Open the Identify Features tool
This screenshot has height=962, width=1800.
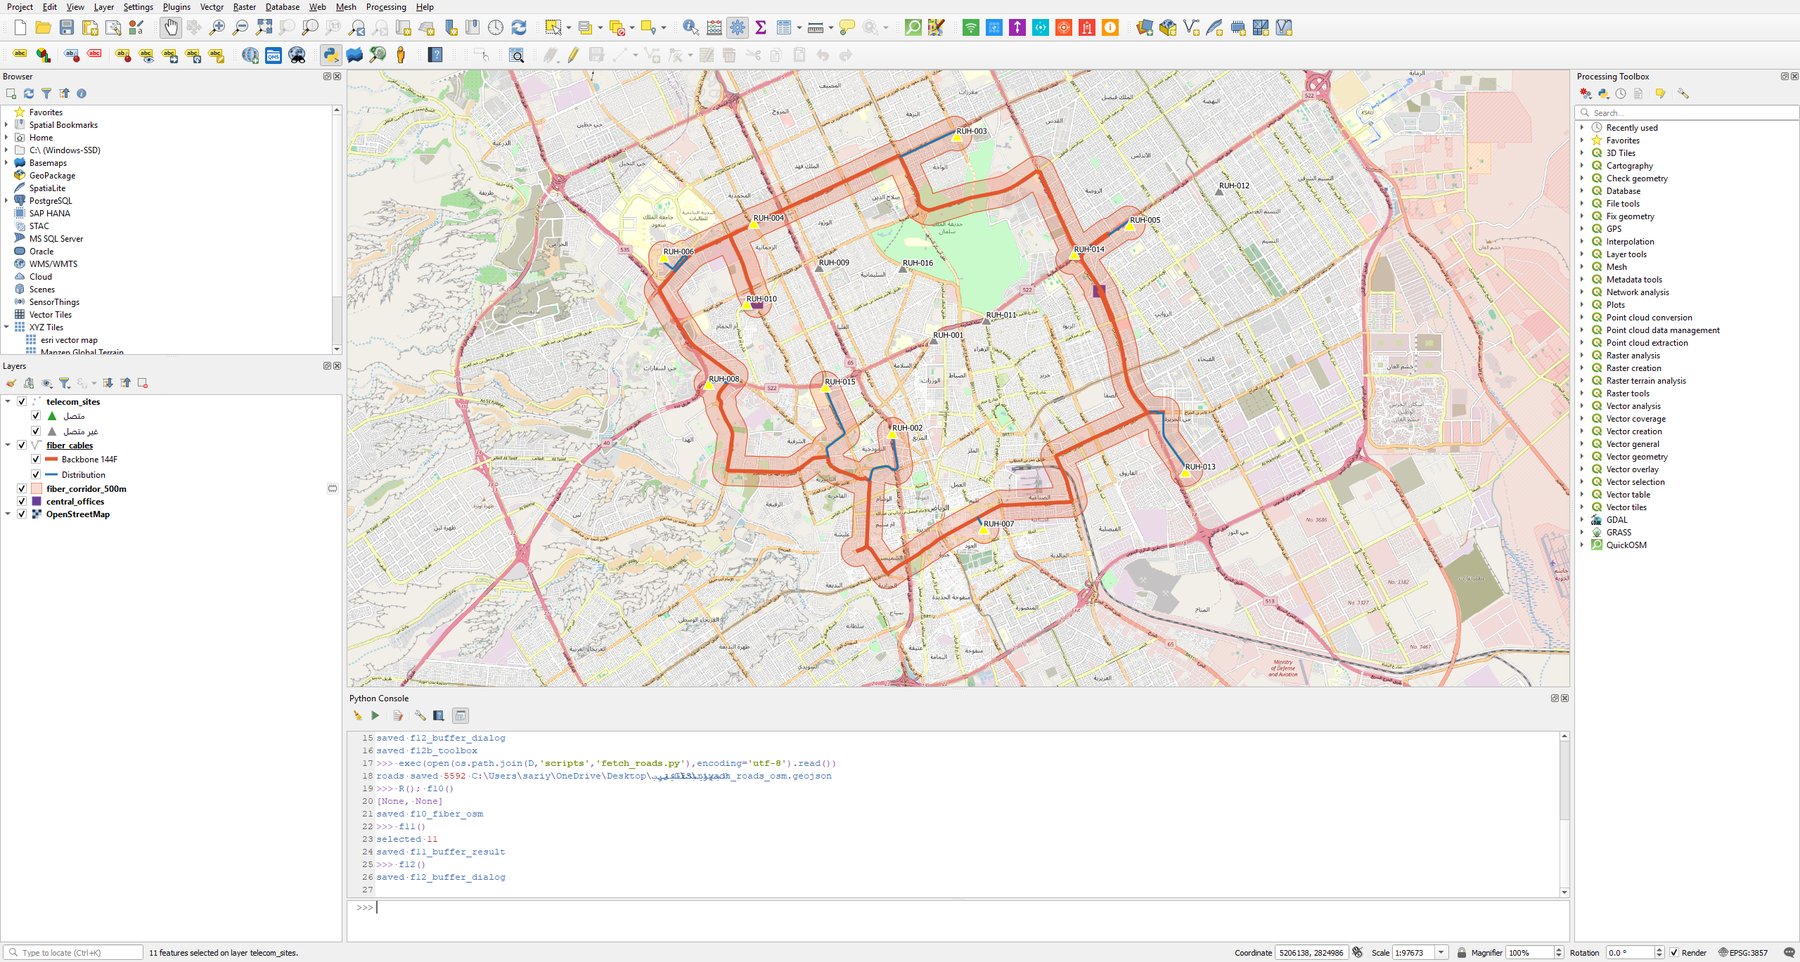click(690, 28)
